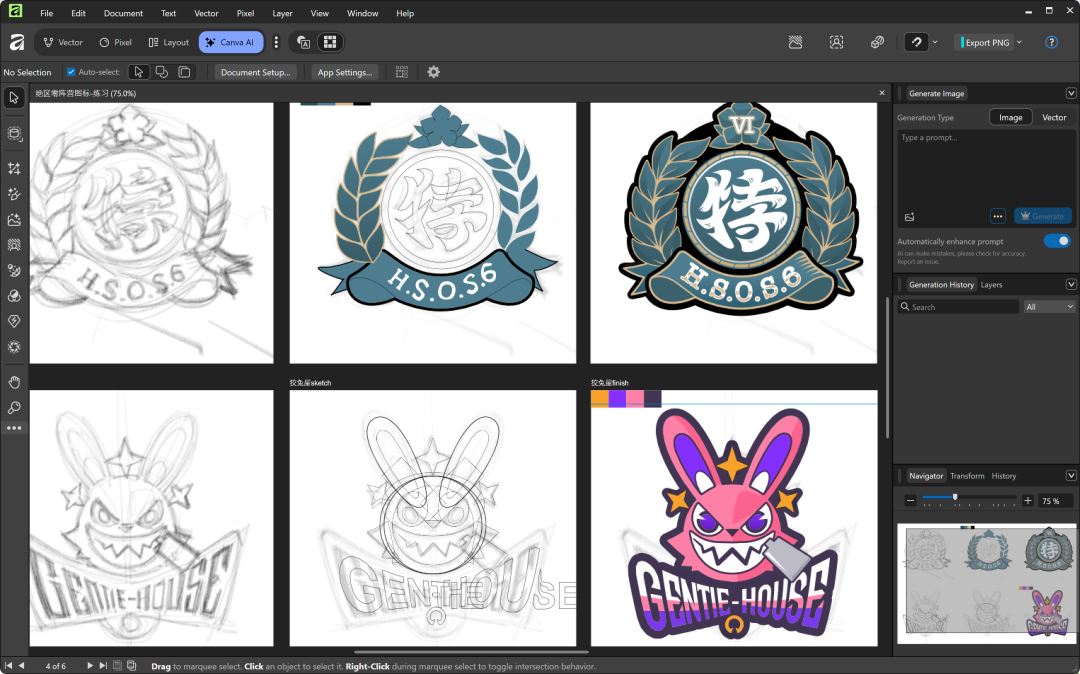Open the All filter dropdown
The width and height of the screenshot is (1080, 674).
(x=1049, y=307)
